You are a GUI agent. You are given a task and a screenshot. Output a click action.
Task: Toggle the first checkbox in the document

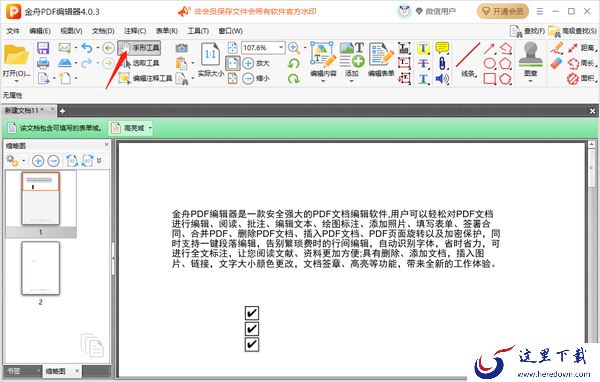tap(251, 313)
